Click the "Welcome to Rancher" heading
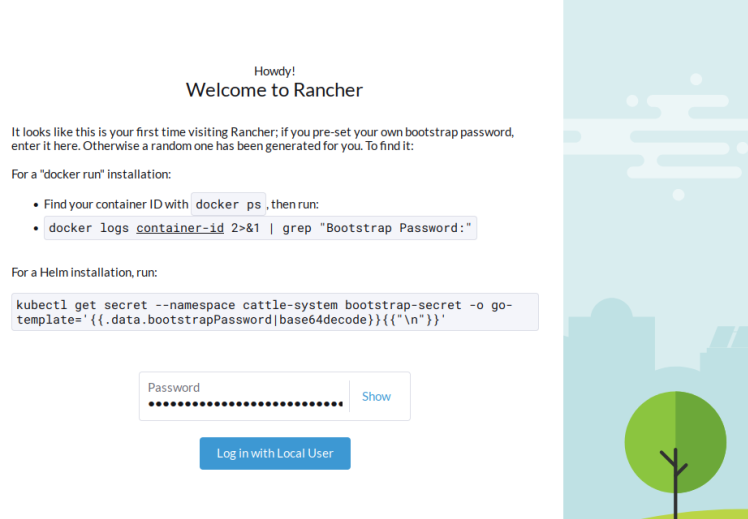748x519 pixels. click(x=274, y=90)
